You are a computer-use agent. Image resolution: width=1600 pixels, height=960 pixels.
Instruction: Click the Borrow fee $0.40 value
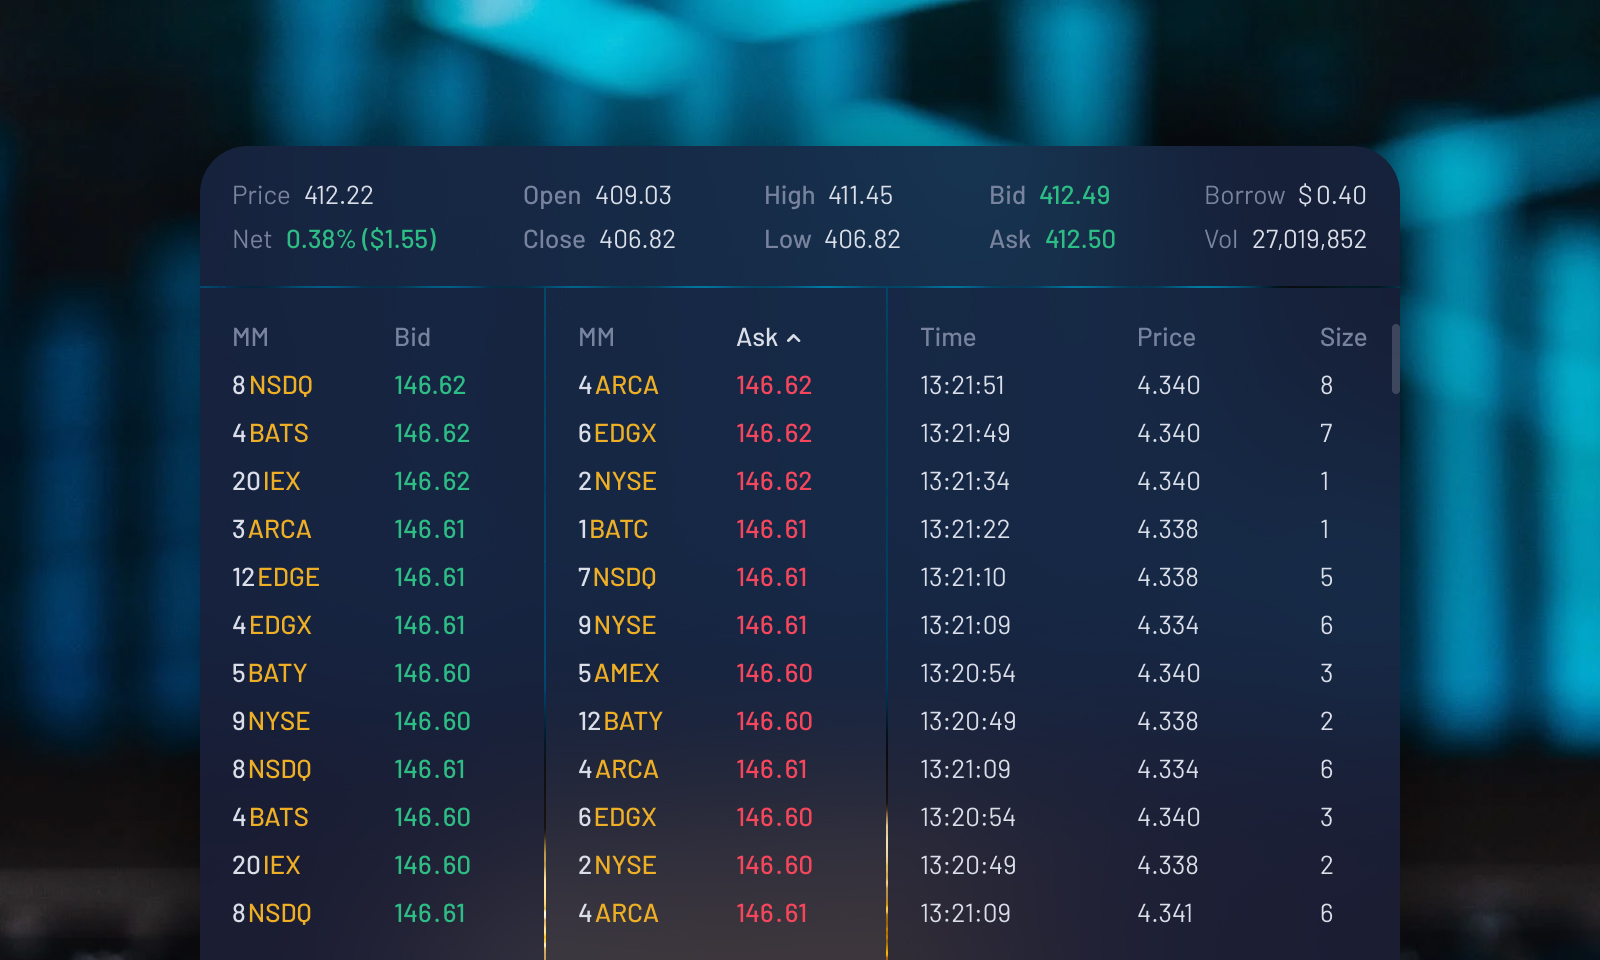(1332, 196)
